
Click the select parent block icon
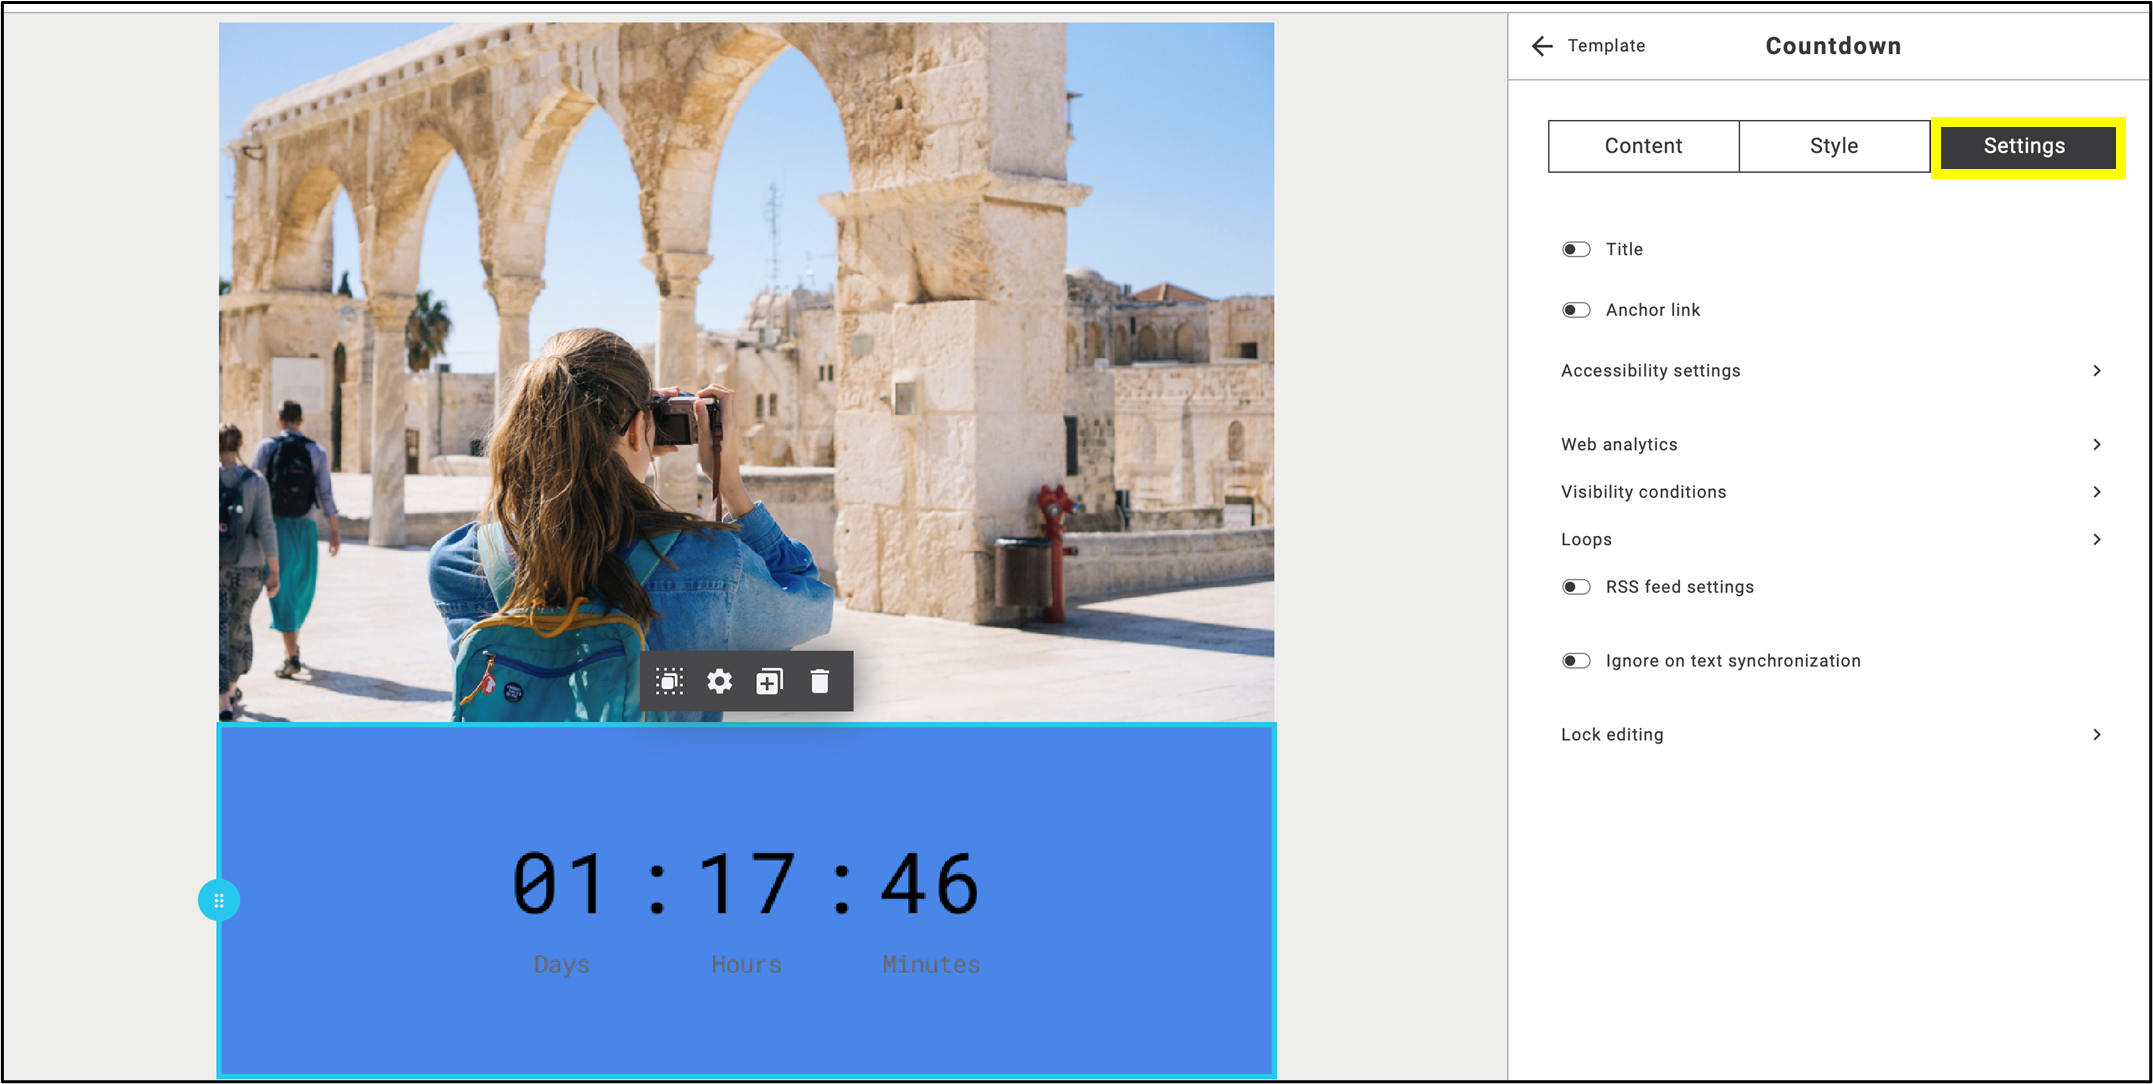point(669,682)
